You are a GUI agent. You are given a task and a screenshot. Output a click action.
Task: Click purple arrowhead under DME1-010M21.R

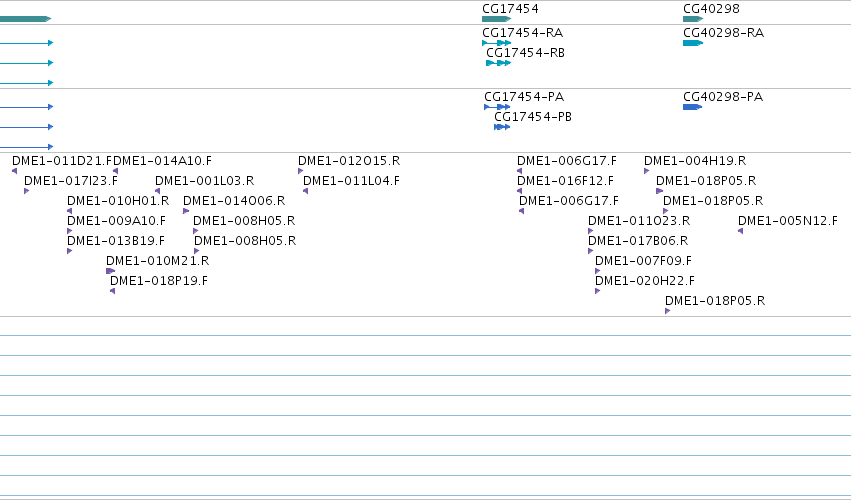coord(110,271)
